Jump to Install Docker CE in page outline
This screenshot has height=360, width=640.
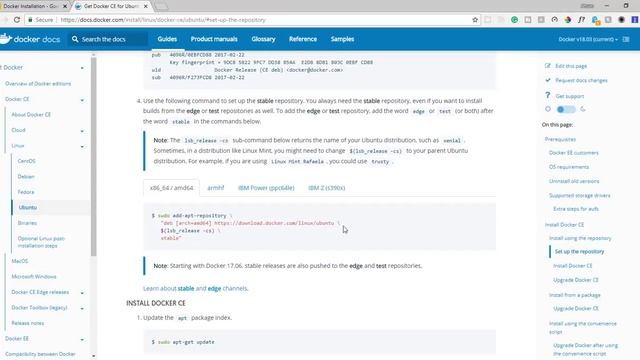point(564,224)
